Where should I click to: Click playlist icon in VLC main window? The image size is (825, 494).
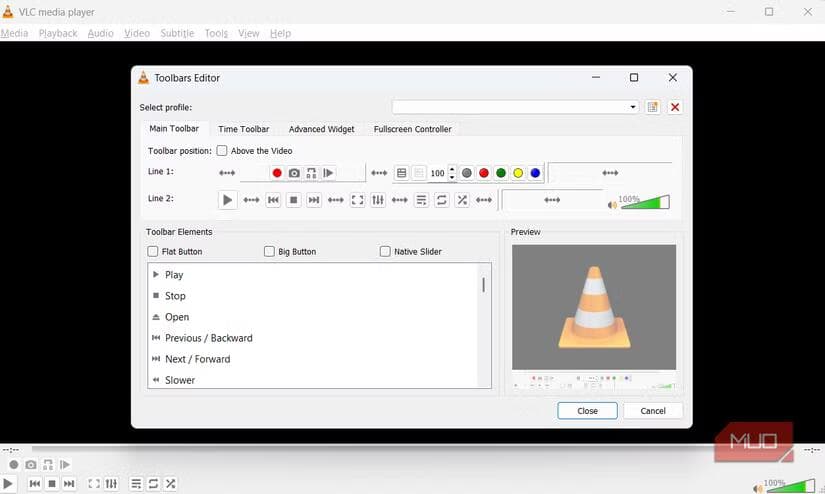[136, 483]
